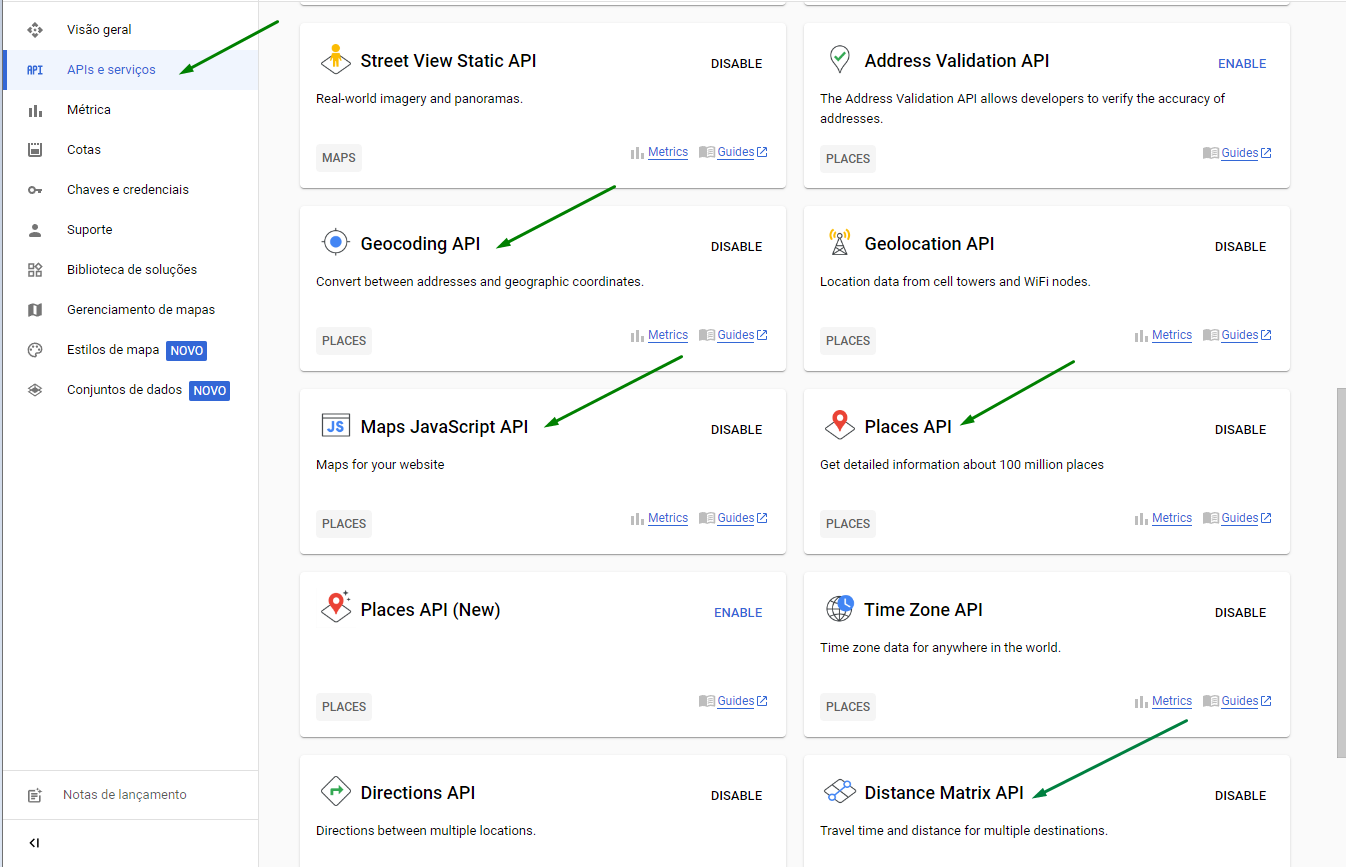The image size is (1346, 867).
Task: Click the Places API (New) icon
Action: click(x=336, y=607)
